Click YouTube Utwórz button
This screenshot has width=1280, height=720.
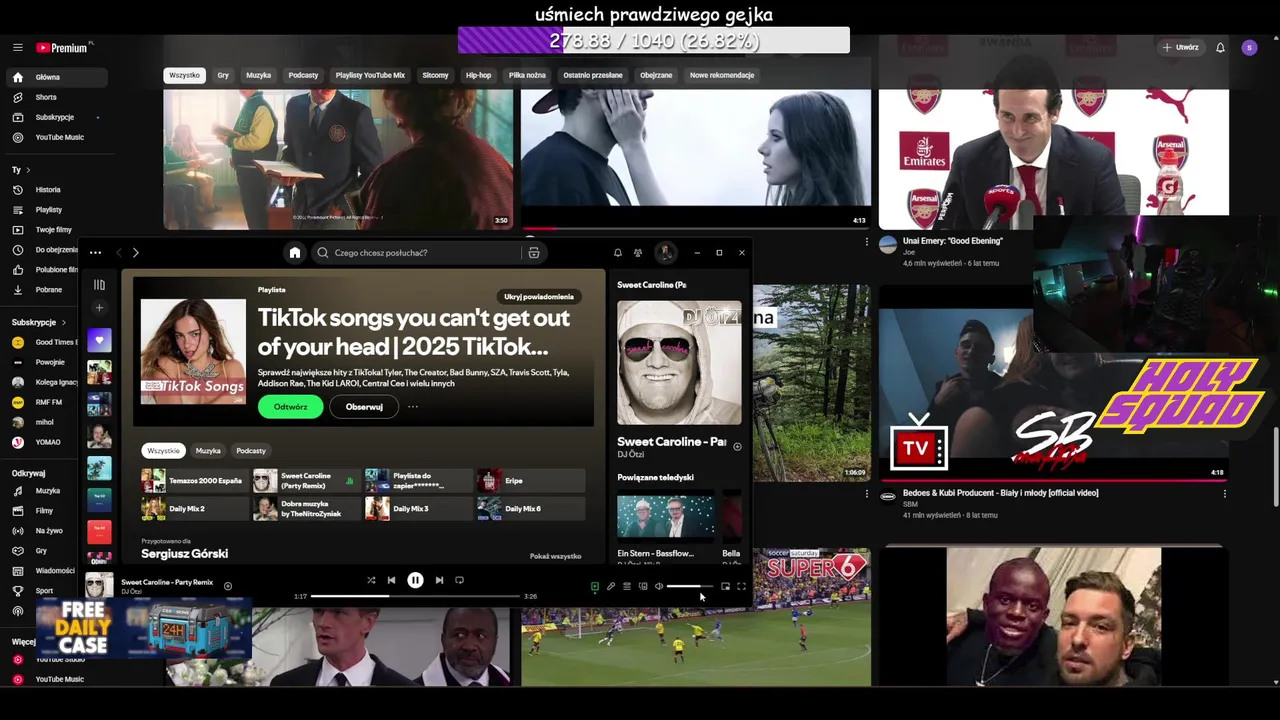click(x=1180, y=47)
